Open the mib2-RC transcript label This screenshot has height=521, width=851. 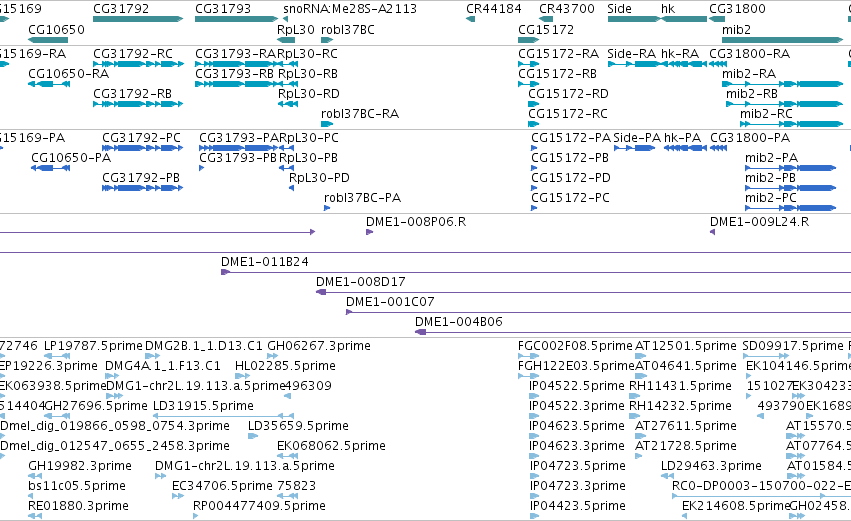click(766, 114)
